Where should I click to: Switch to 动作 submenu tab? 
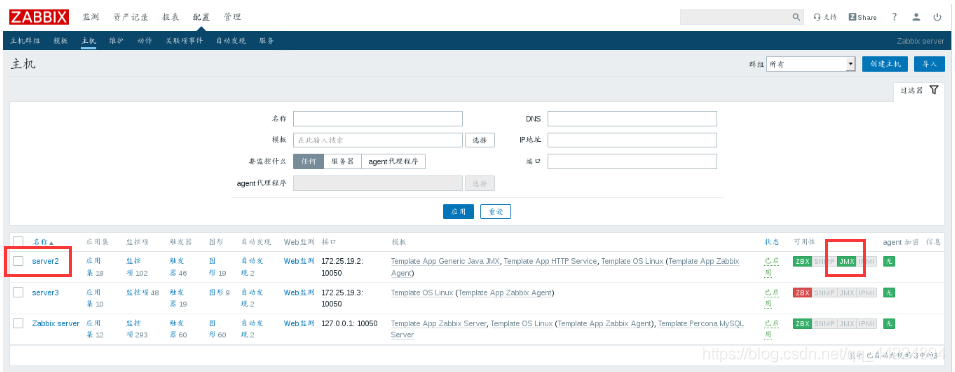144,41
